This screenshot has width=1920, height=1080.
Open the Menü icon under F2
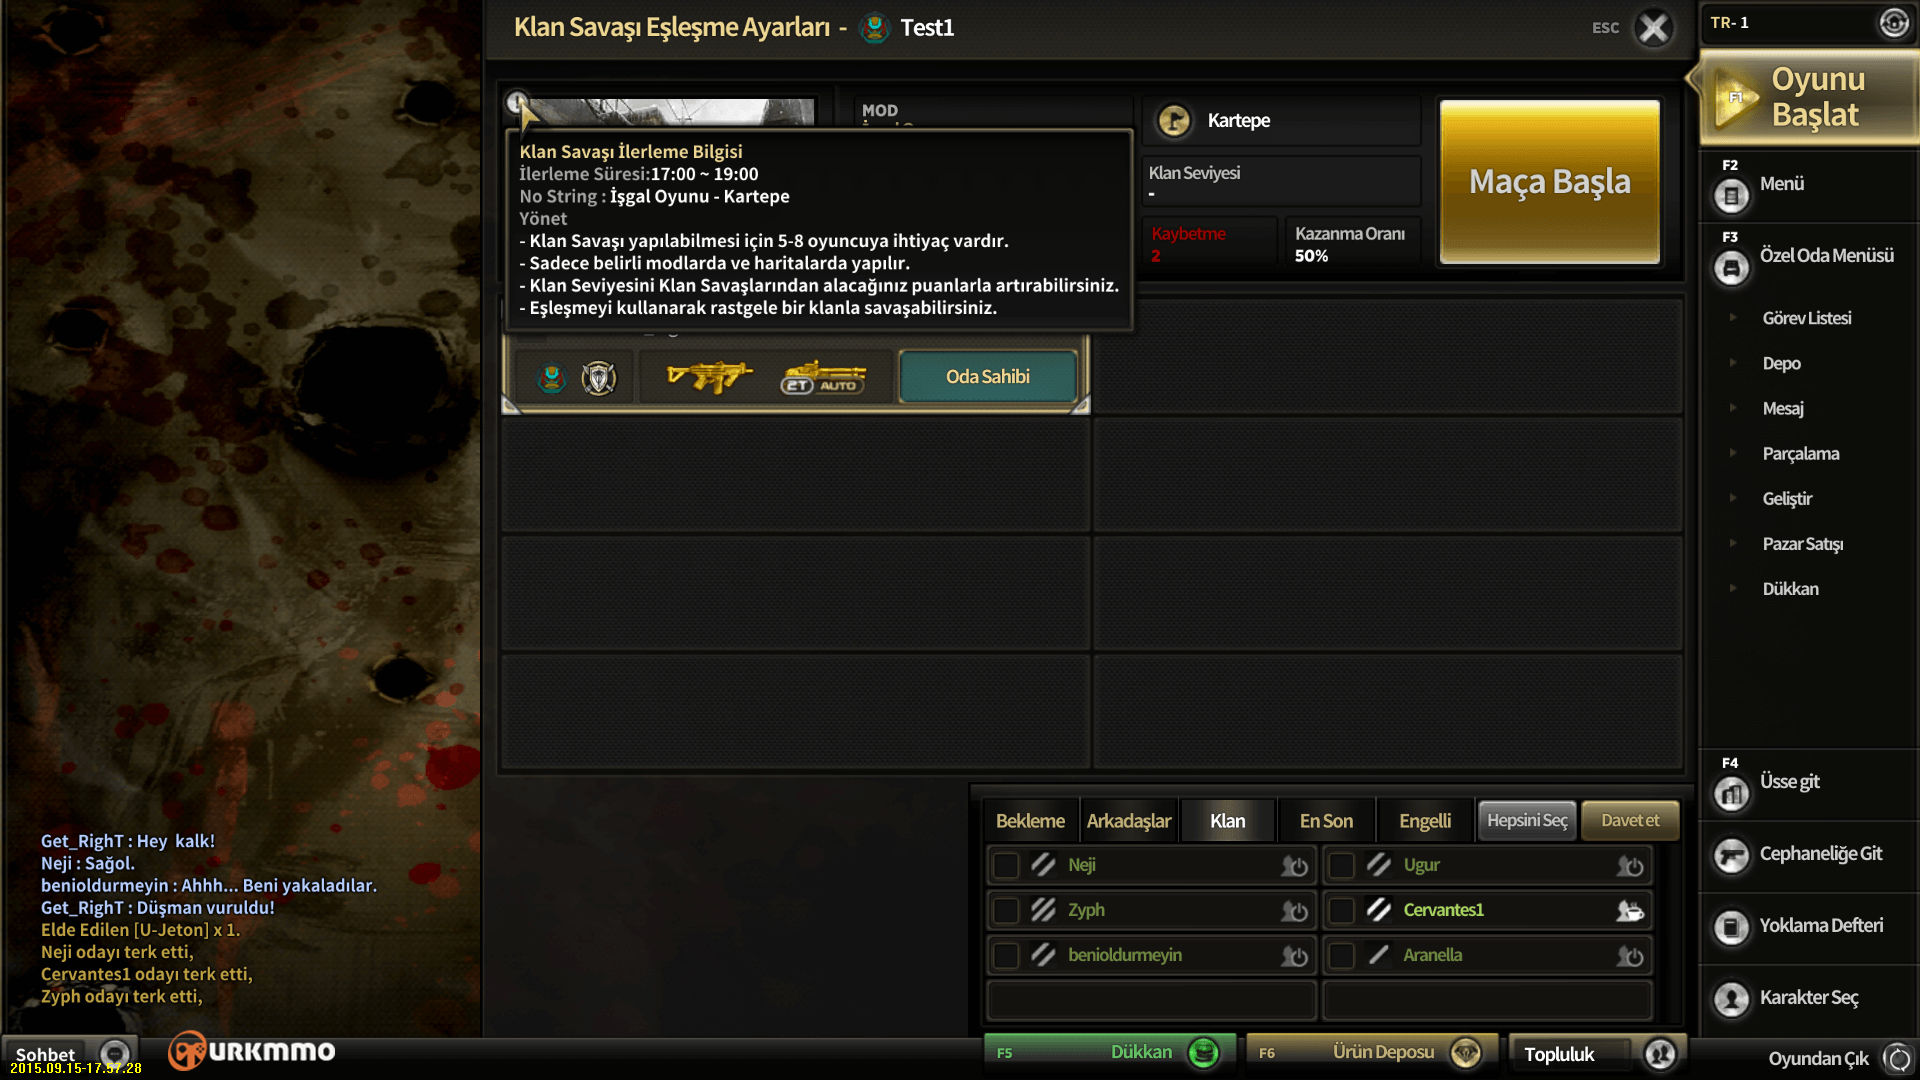click(x=1731, y=195)
